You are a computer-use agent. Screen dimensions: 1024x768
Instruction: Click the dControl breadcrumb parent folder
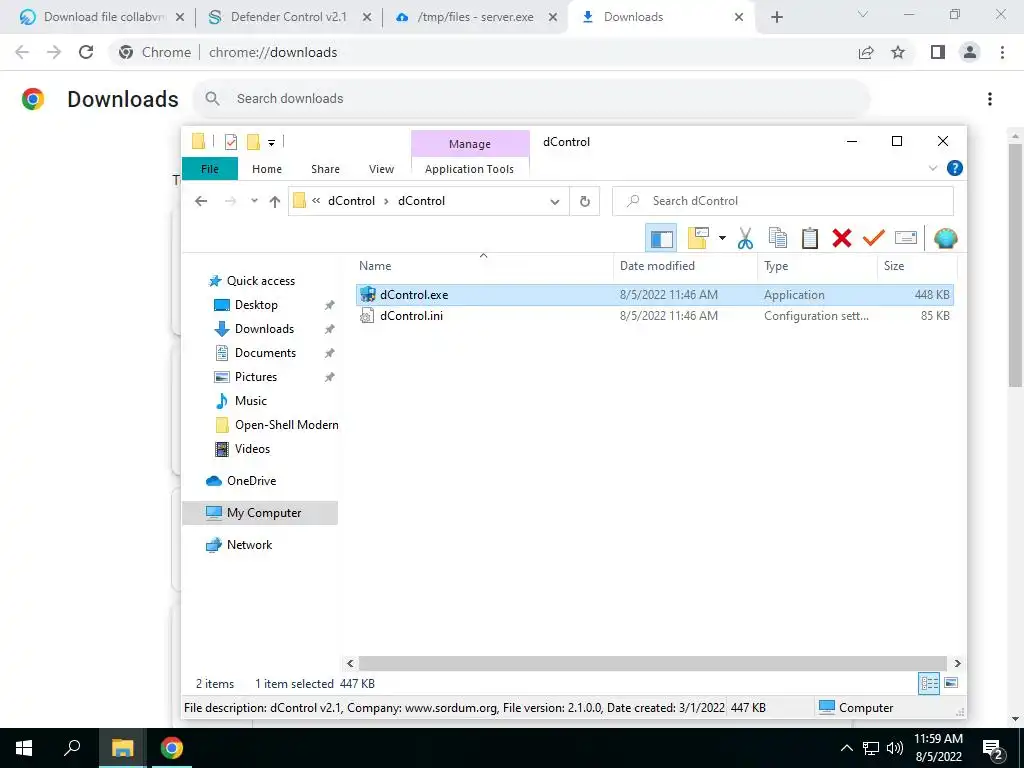pos(351,201)
